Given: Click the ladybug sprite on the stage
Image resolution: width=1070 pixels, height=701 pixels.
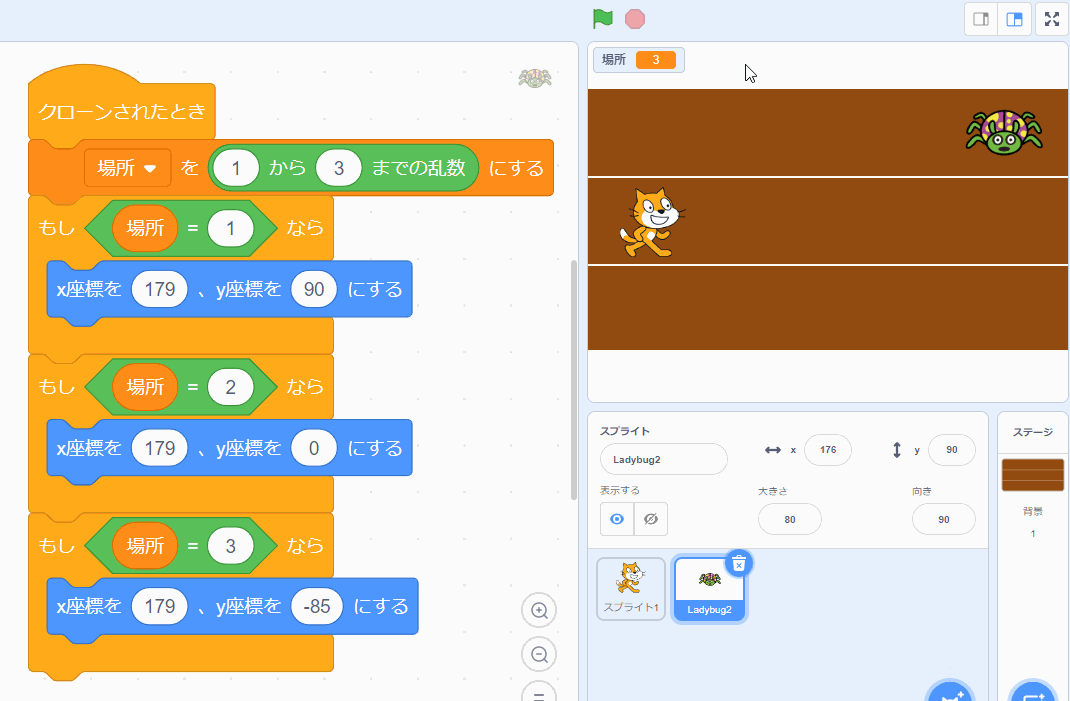Looking at the screenshot, I should [x=1004, y=132].
